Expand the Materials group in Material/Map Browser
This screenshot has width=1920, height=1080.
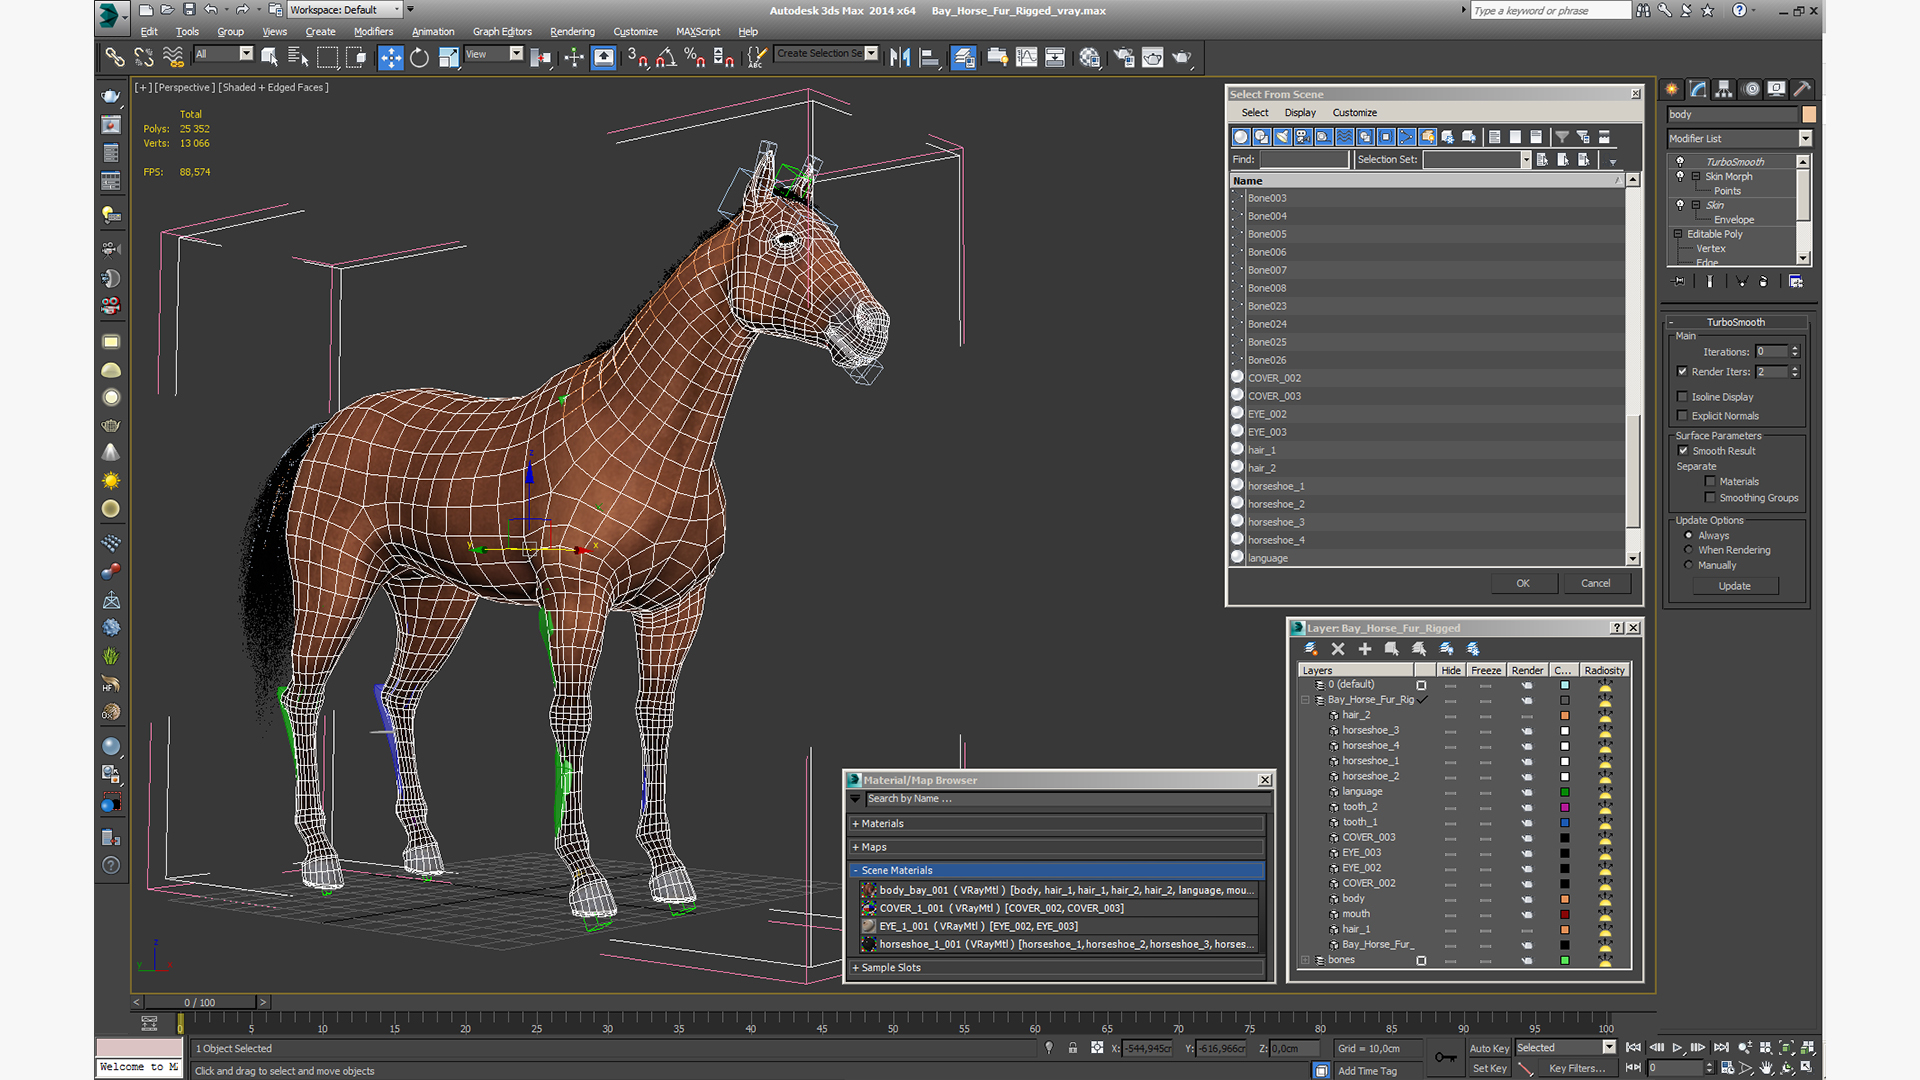[855, 824]
